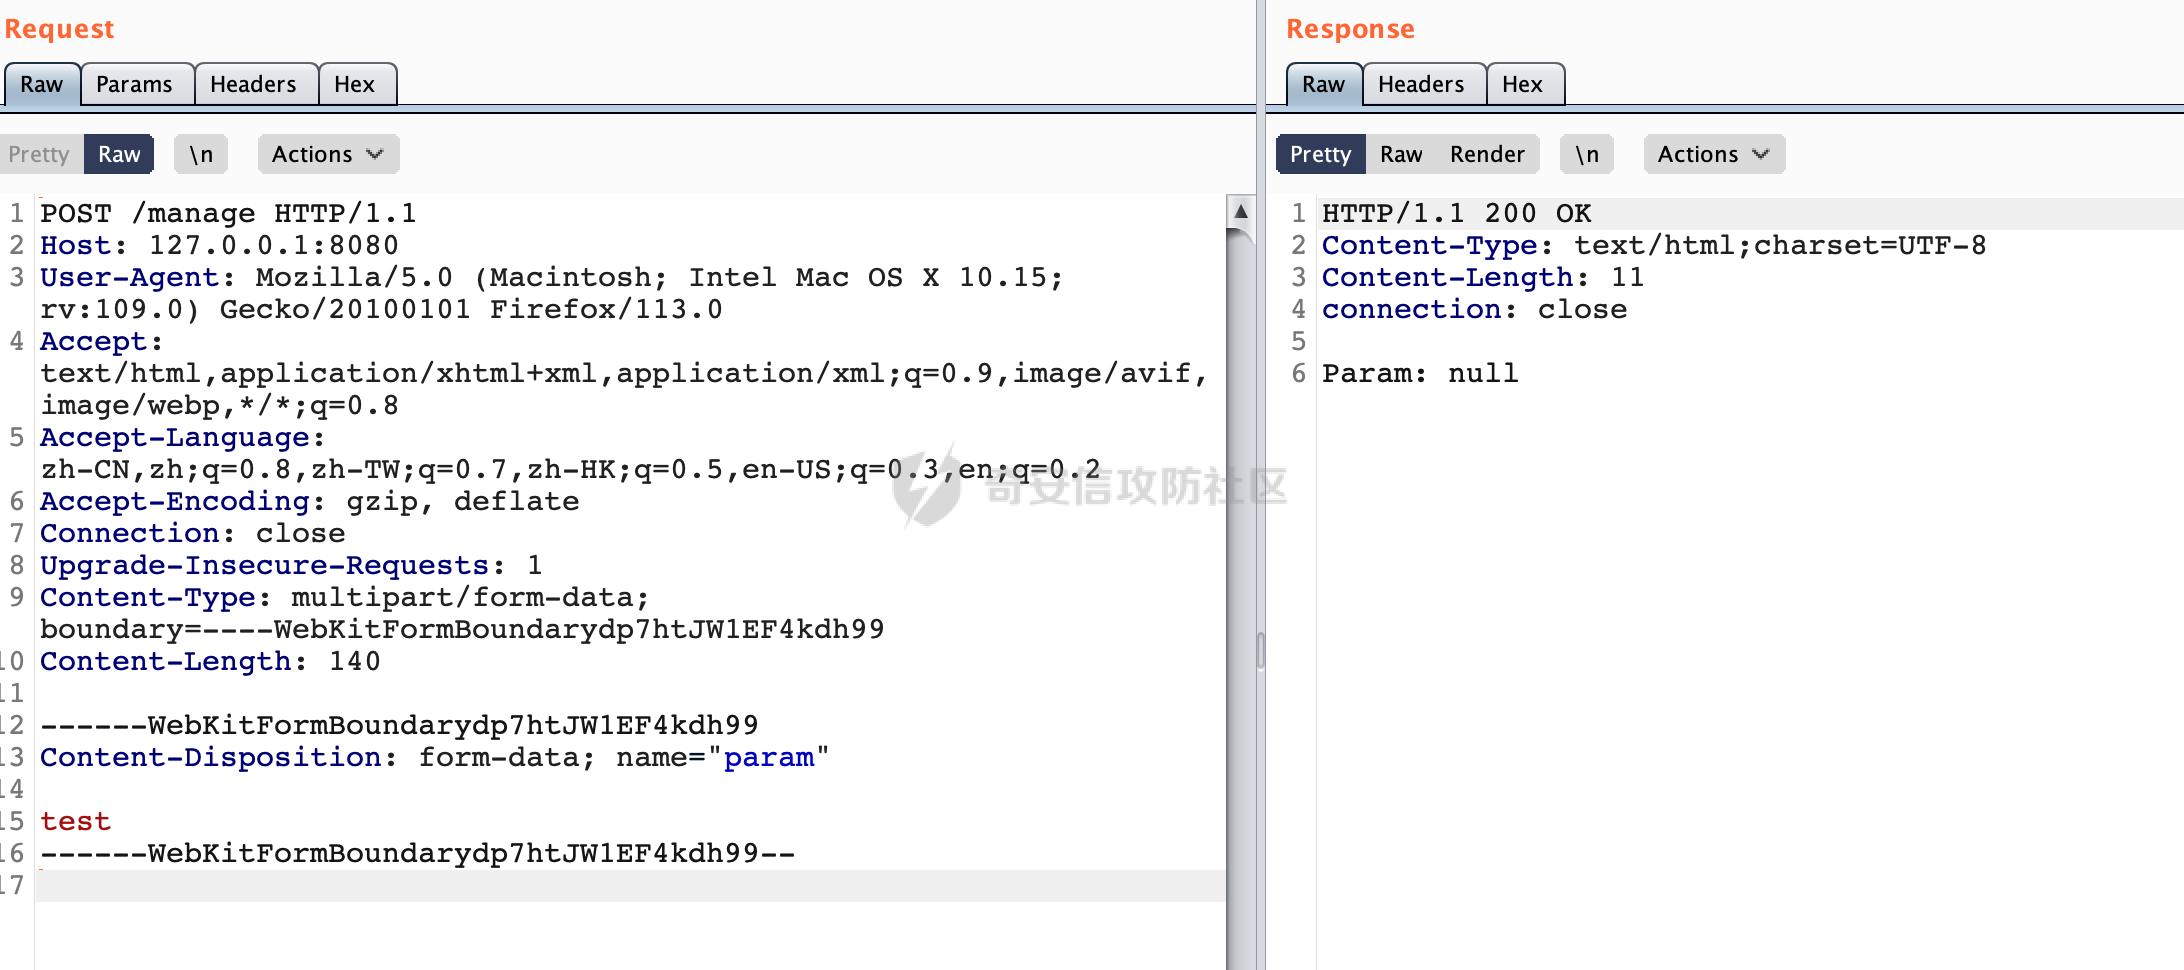Viewport: 2184px width, 970px height.
Task: Click the divider handle between Request and Response
Action: pyautogui.click(x=1261, y=650)
